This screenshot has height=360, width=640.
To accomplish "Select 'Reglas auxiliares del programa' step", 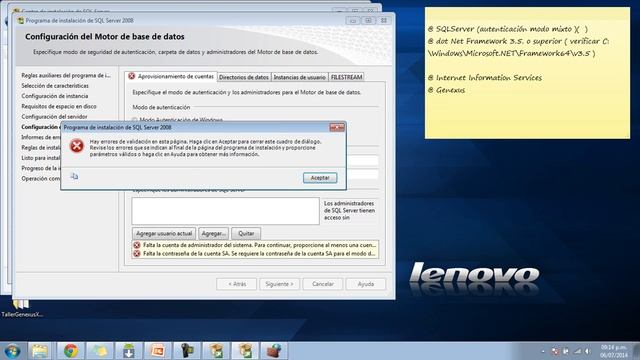I will coord(66,76).
